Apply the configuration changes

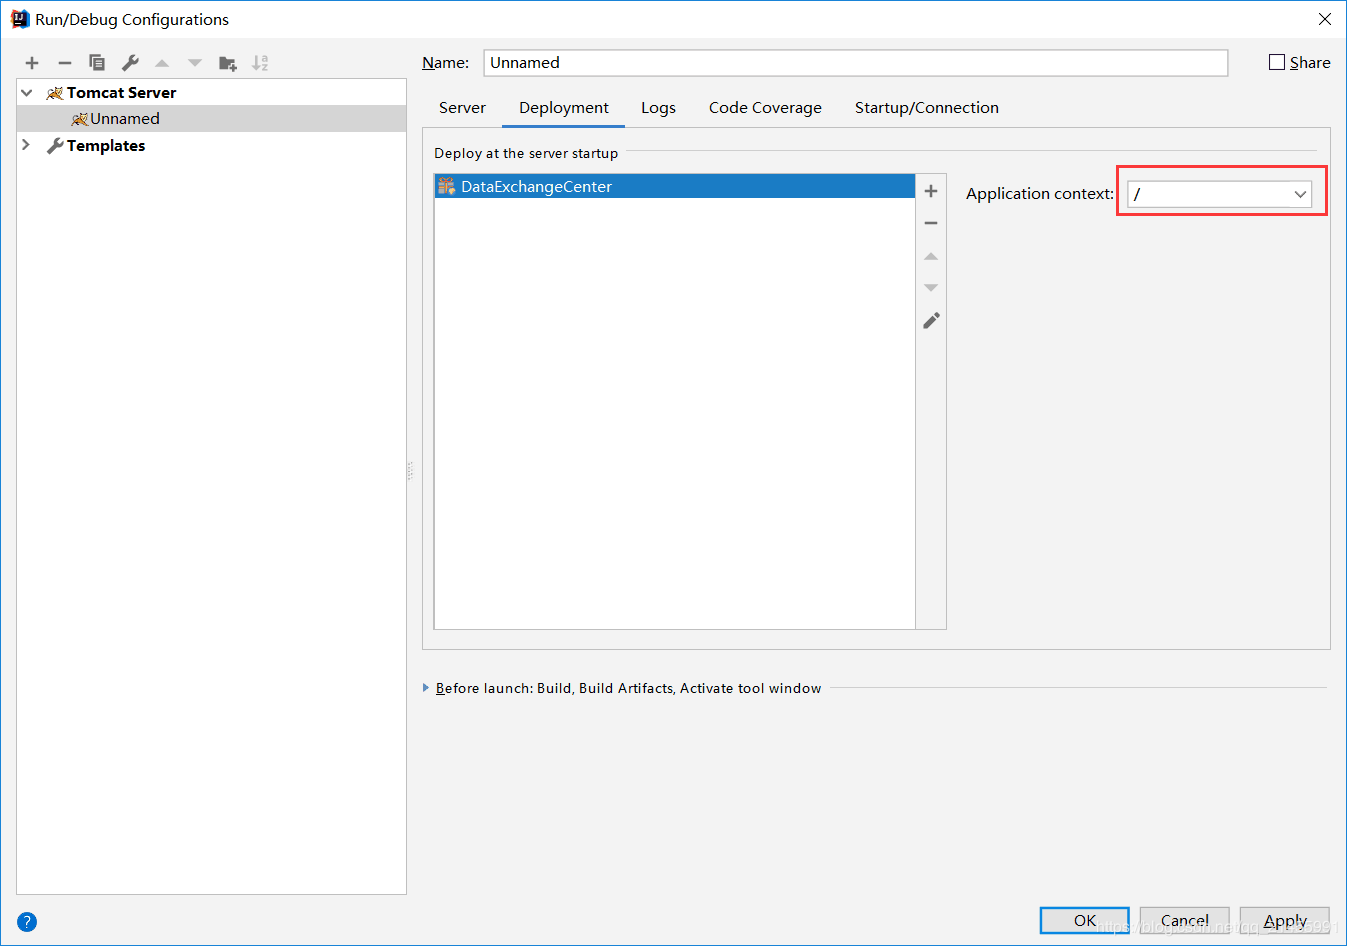1284,920
